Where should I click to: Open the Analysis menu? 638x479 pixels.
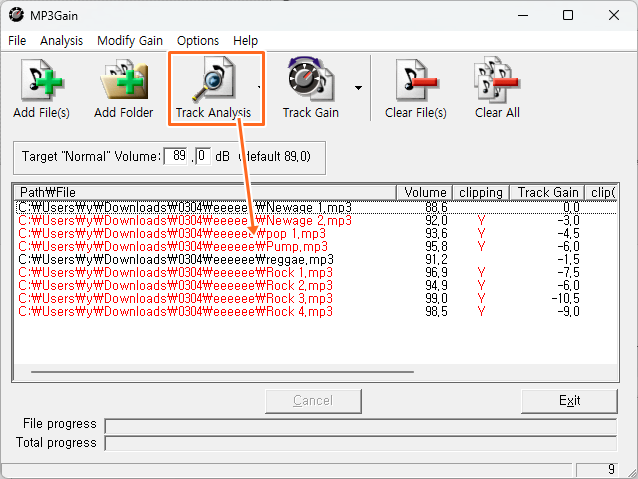click(61, 41)
